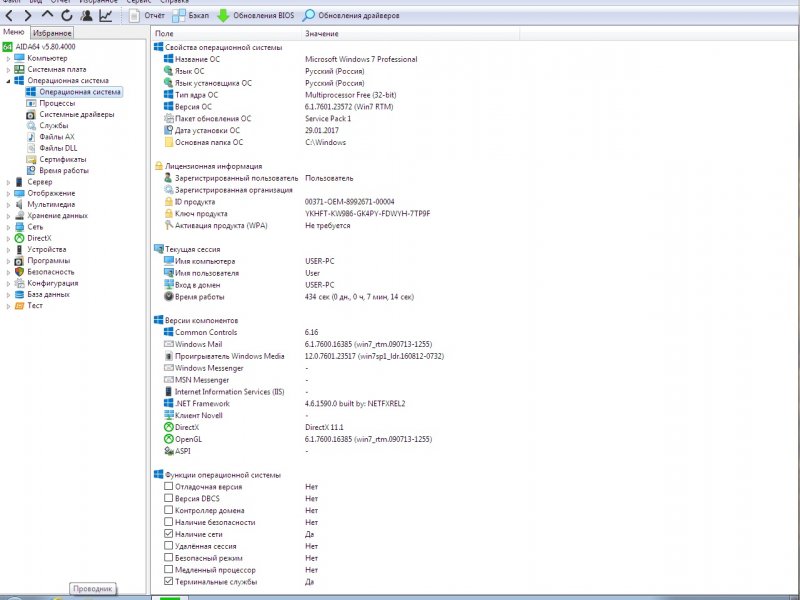Screen dimensions: 800x600
Task: Toggle the Безопасный режим checkbox
Action: 168,557
